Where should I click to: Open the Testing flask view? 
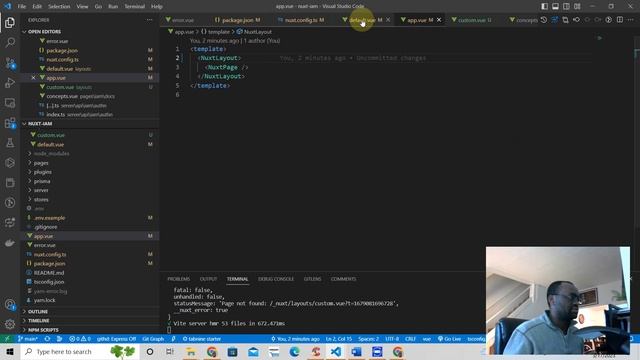pos(10,143)
